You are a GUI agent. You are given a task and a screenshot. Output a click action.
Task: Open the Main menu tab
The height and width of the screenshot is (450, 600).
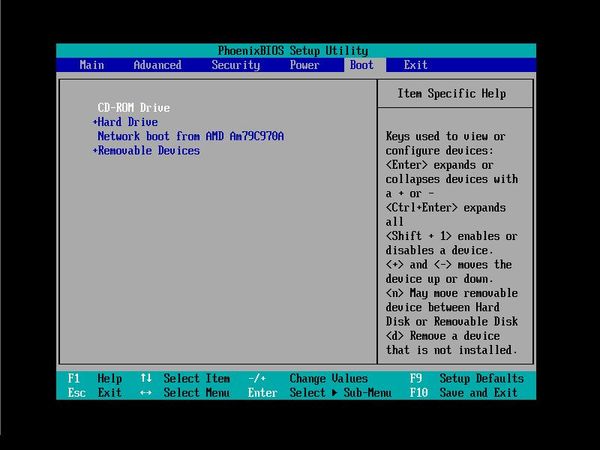92,65
